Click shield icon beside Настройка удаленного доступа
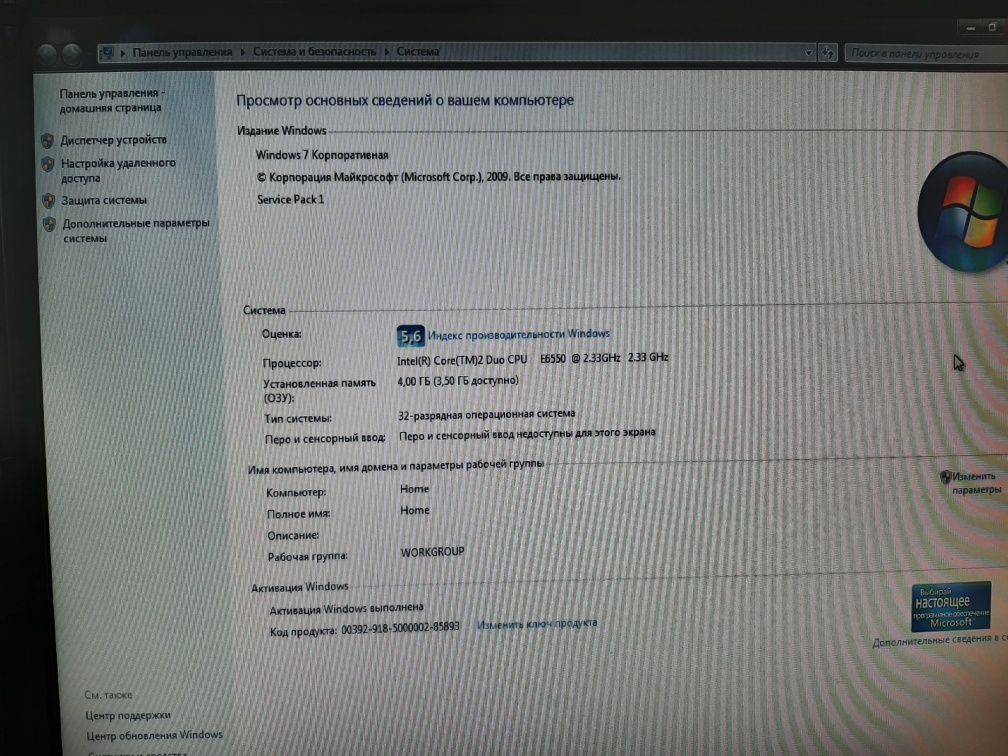The image size is (1008, 756). coord(48,164)
